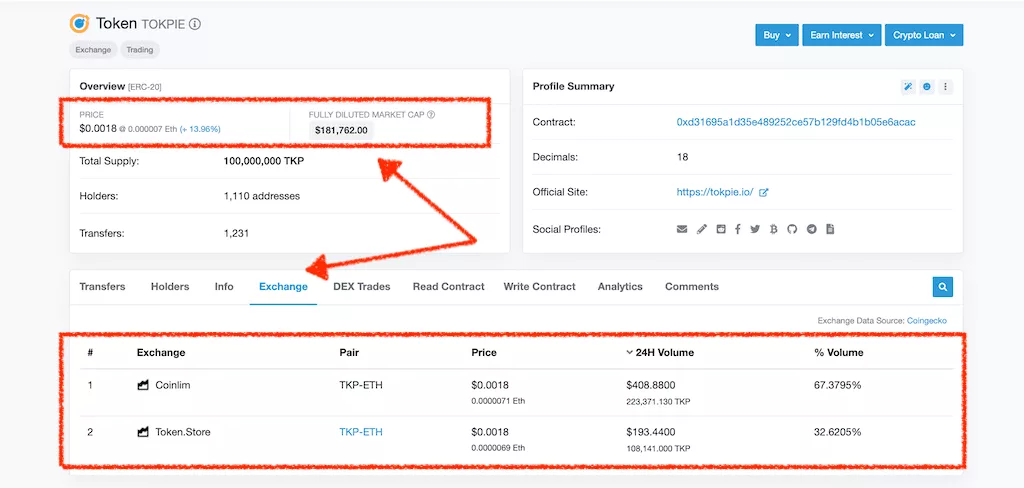Click the 1,110 addresses holders value
The width and height of the screenshot is (1024, 488).
[x=262, y=196]
